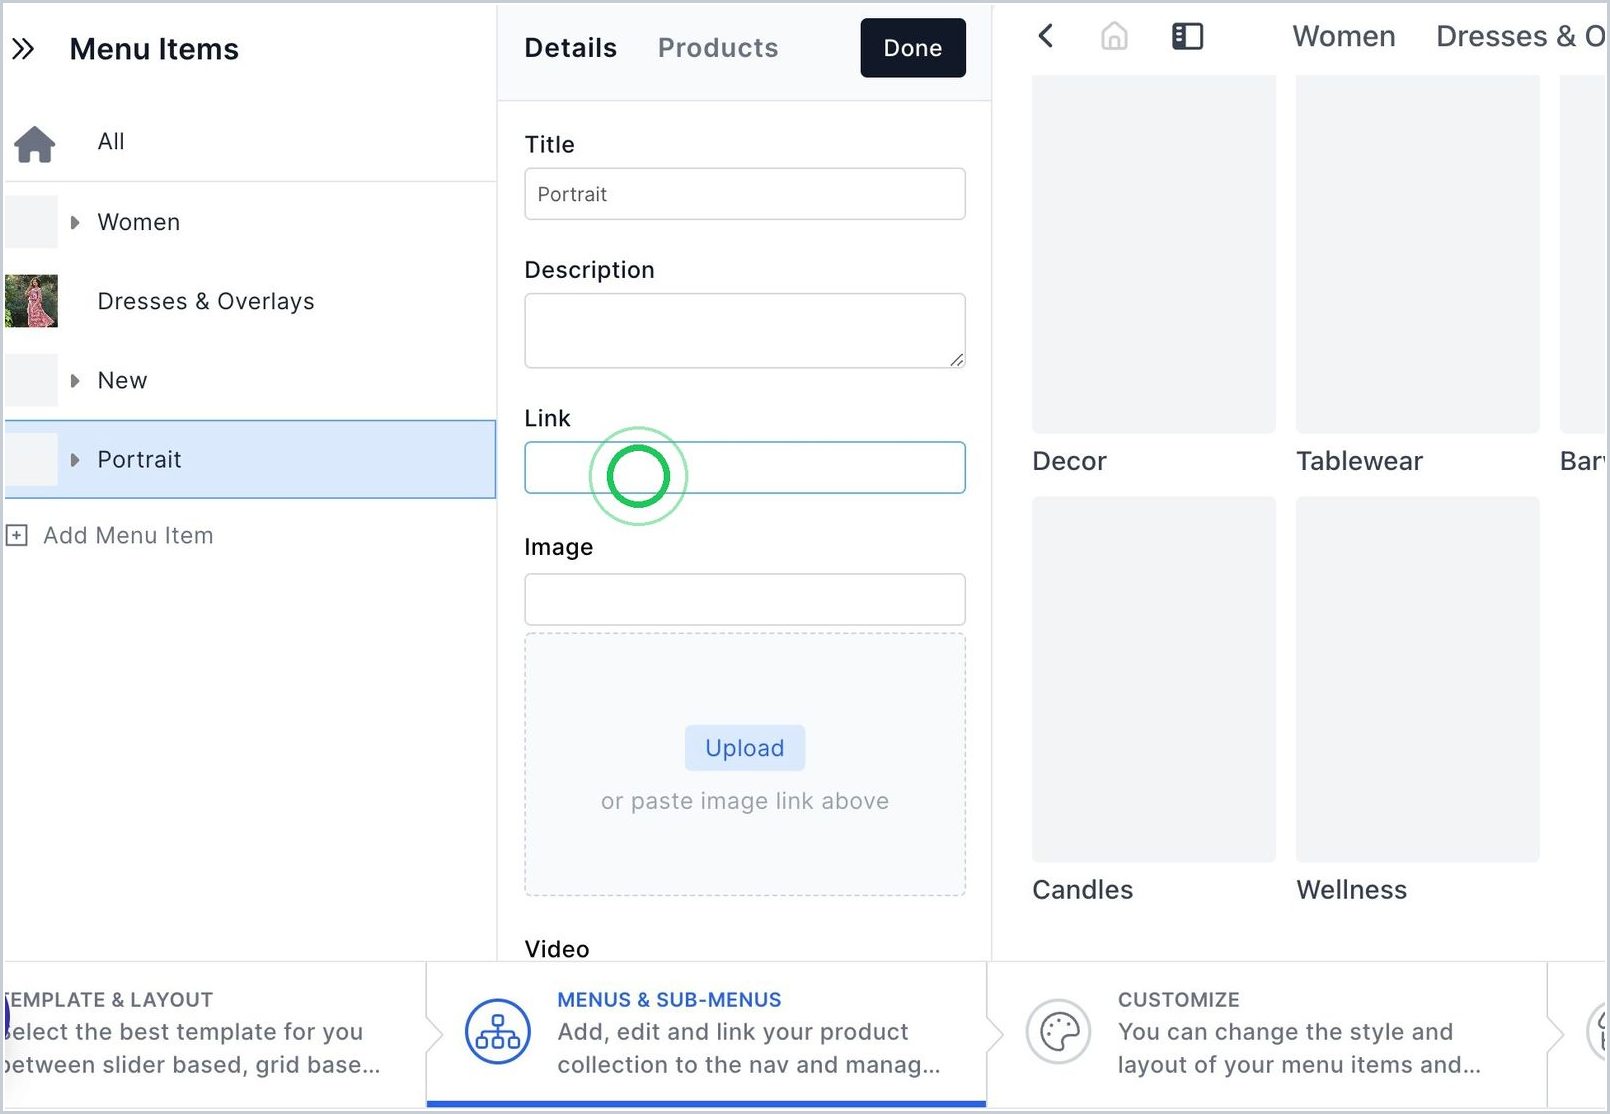This screenshot has width=1610, height=1114.
Task: Expand the Portrait menu item
Action: (75, 460)
